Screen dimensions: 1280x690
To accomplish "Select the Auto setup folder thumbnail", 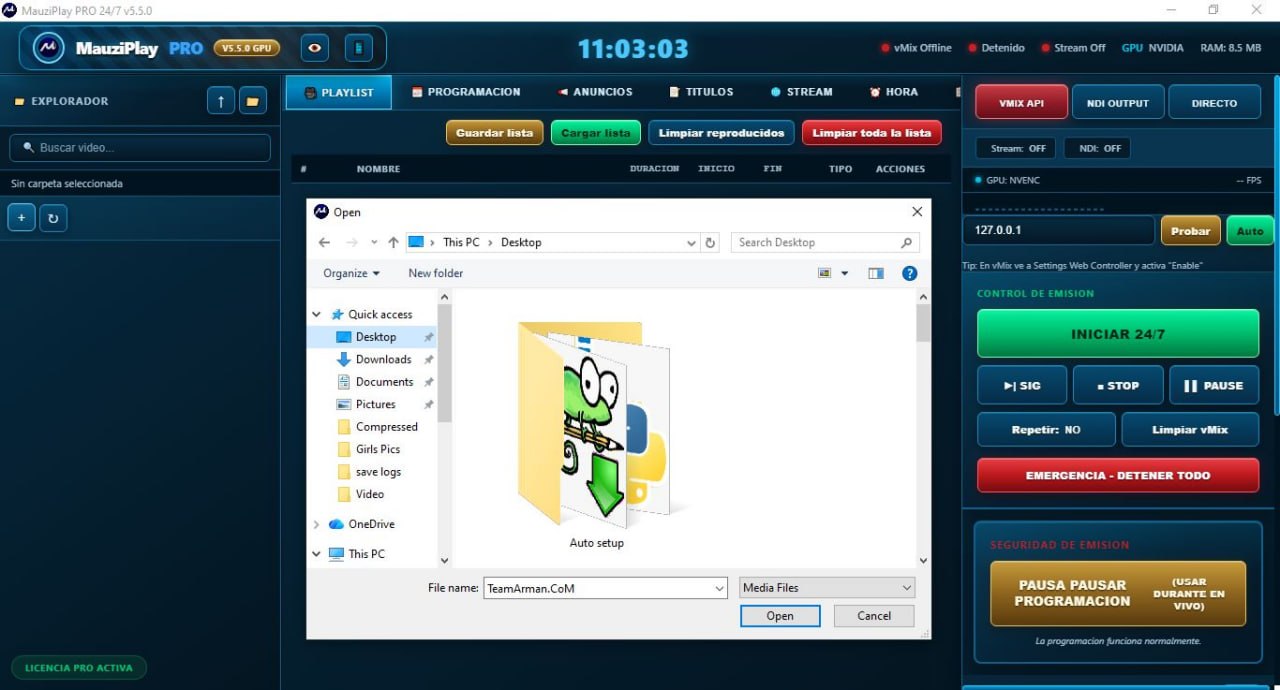I will [596, 435].
